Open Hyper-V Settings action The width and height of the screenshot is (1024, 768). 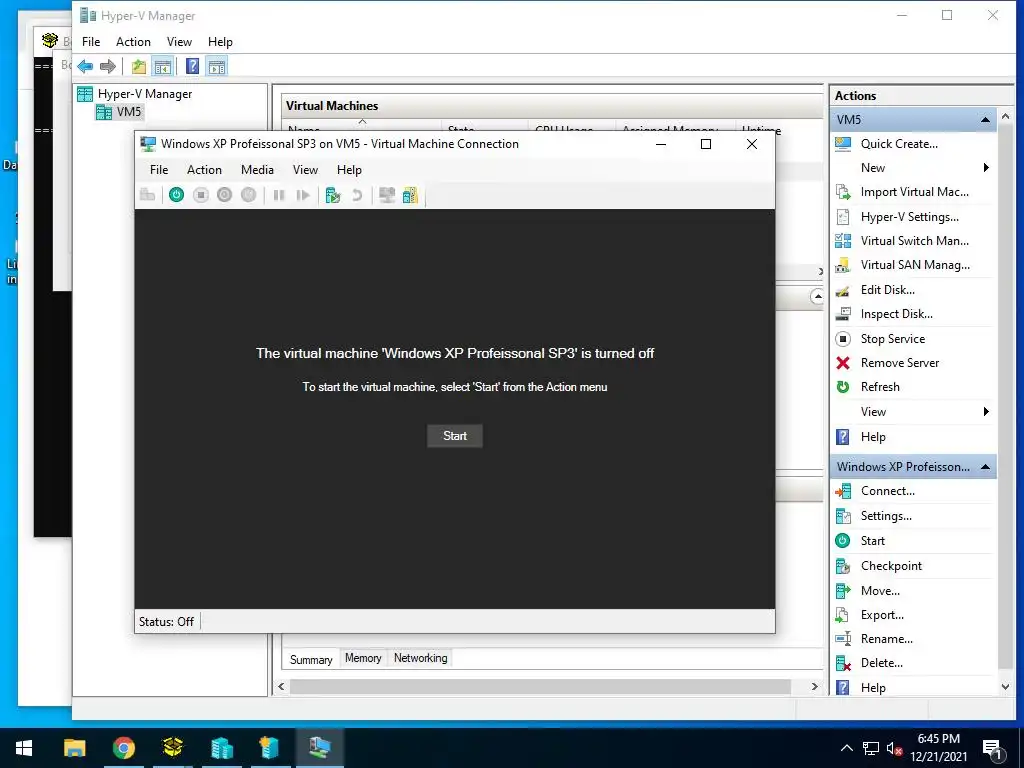[x=910, y=217]
